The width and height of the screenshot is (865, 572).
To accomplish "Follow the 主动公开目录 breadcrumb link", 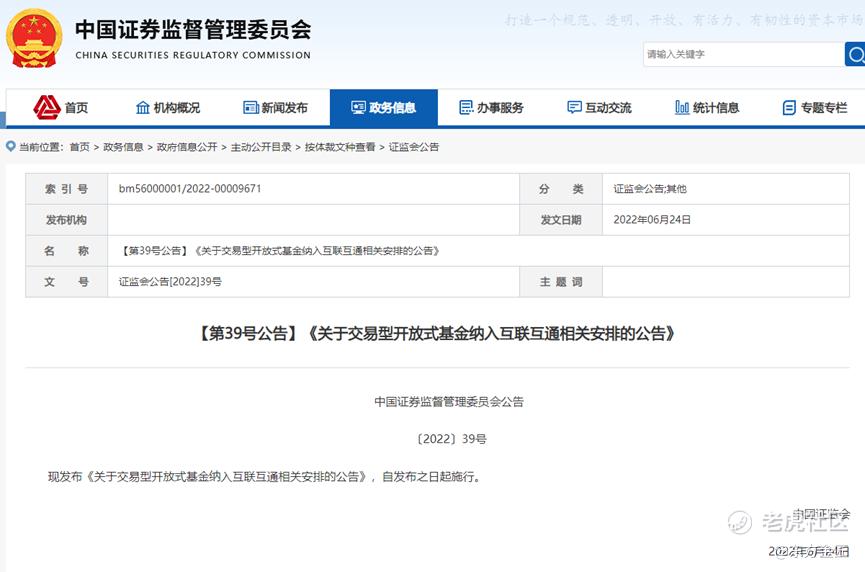I will click(261, 147).
